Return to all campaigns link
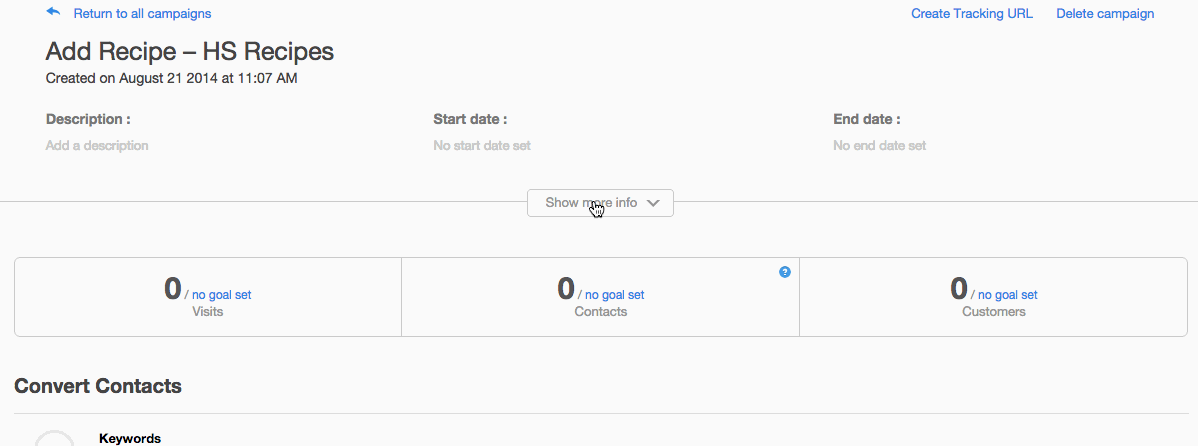This screenshot has width=1198, height=446. [142, 14]
